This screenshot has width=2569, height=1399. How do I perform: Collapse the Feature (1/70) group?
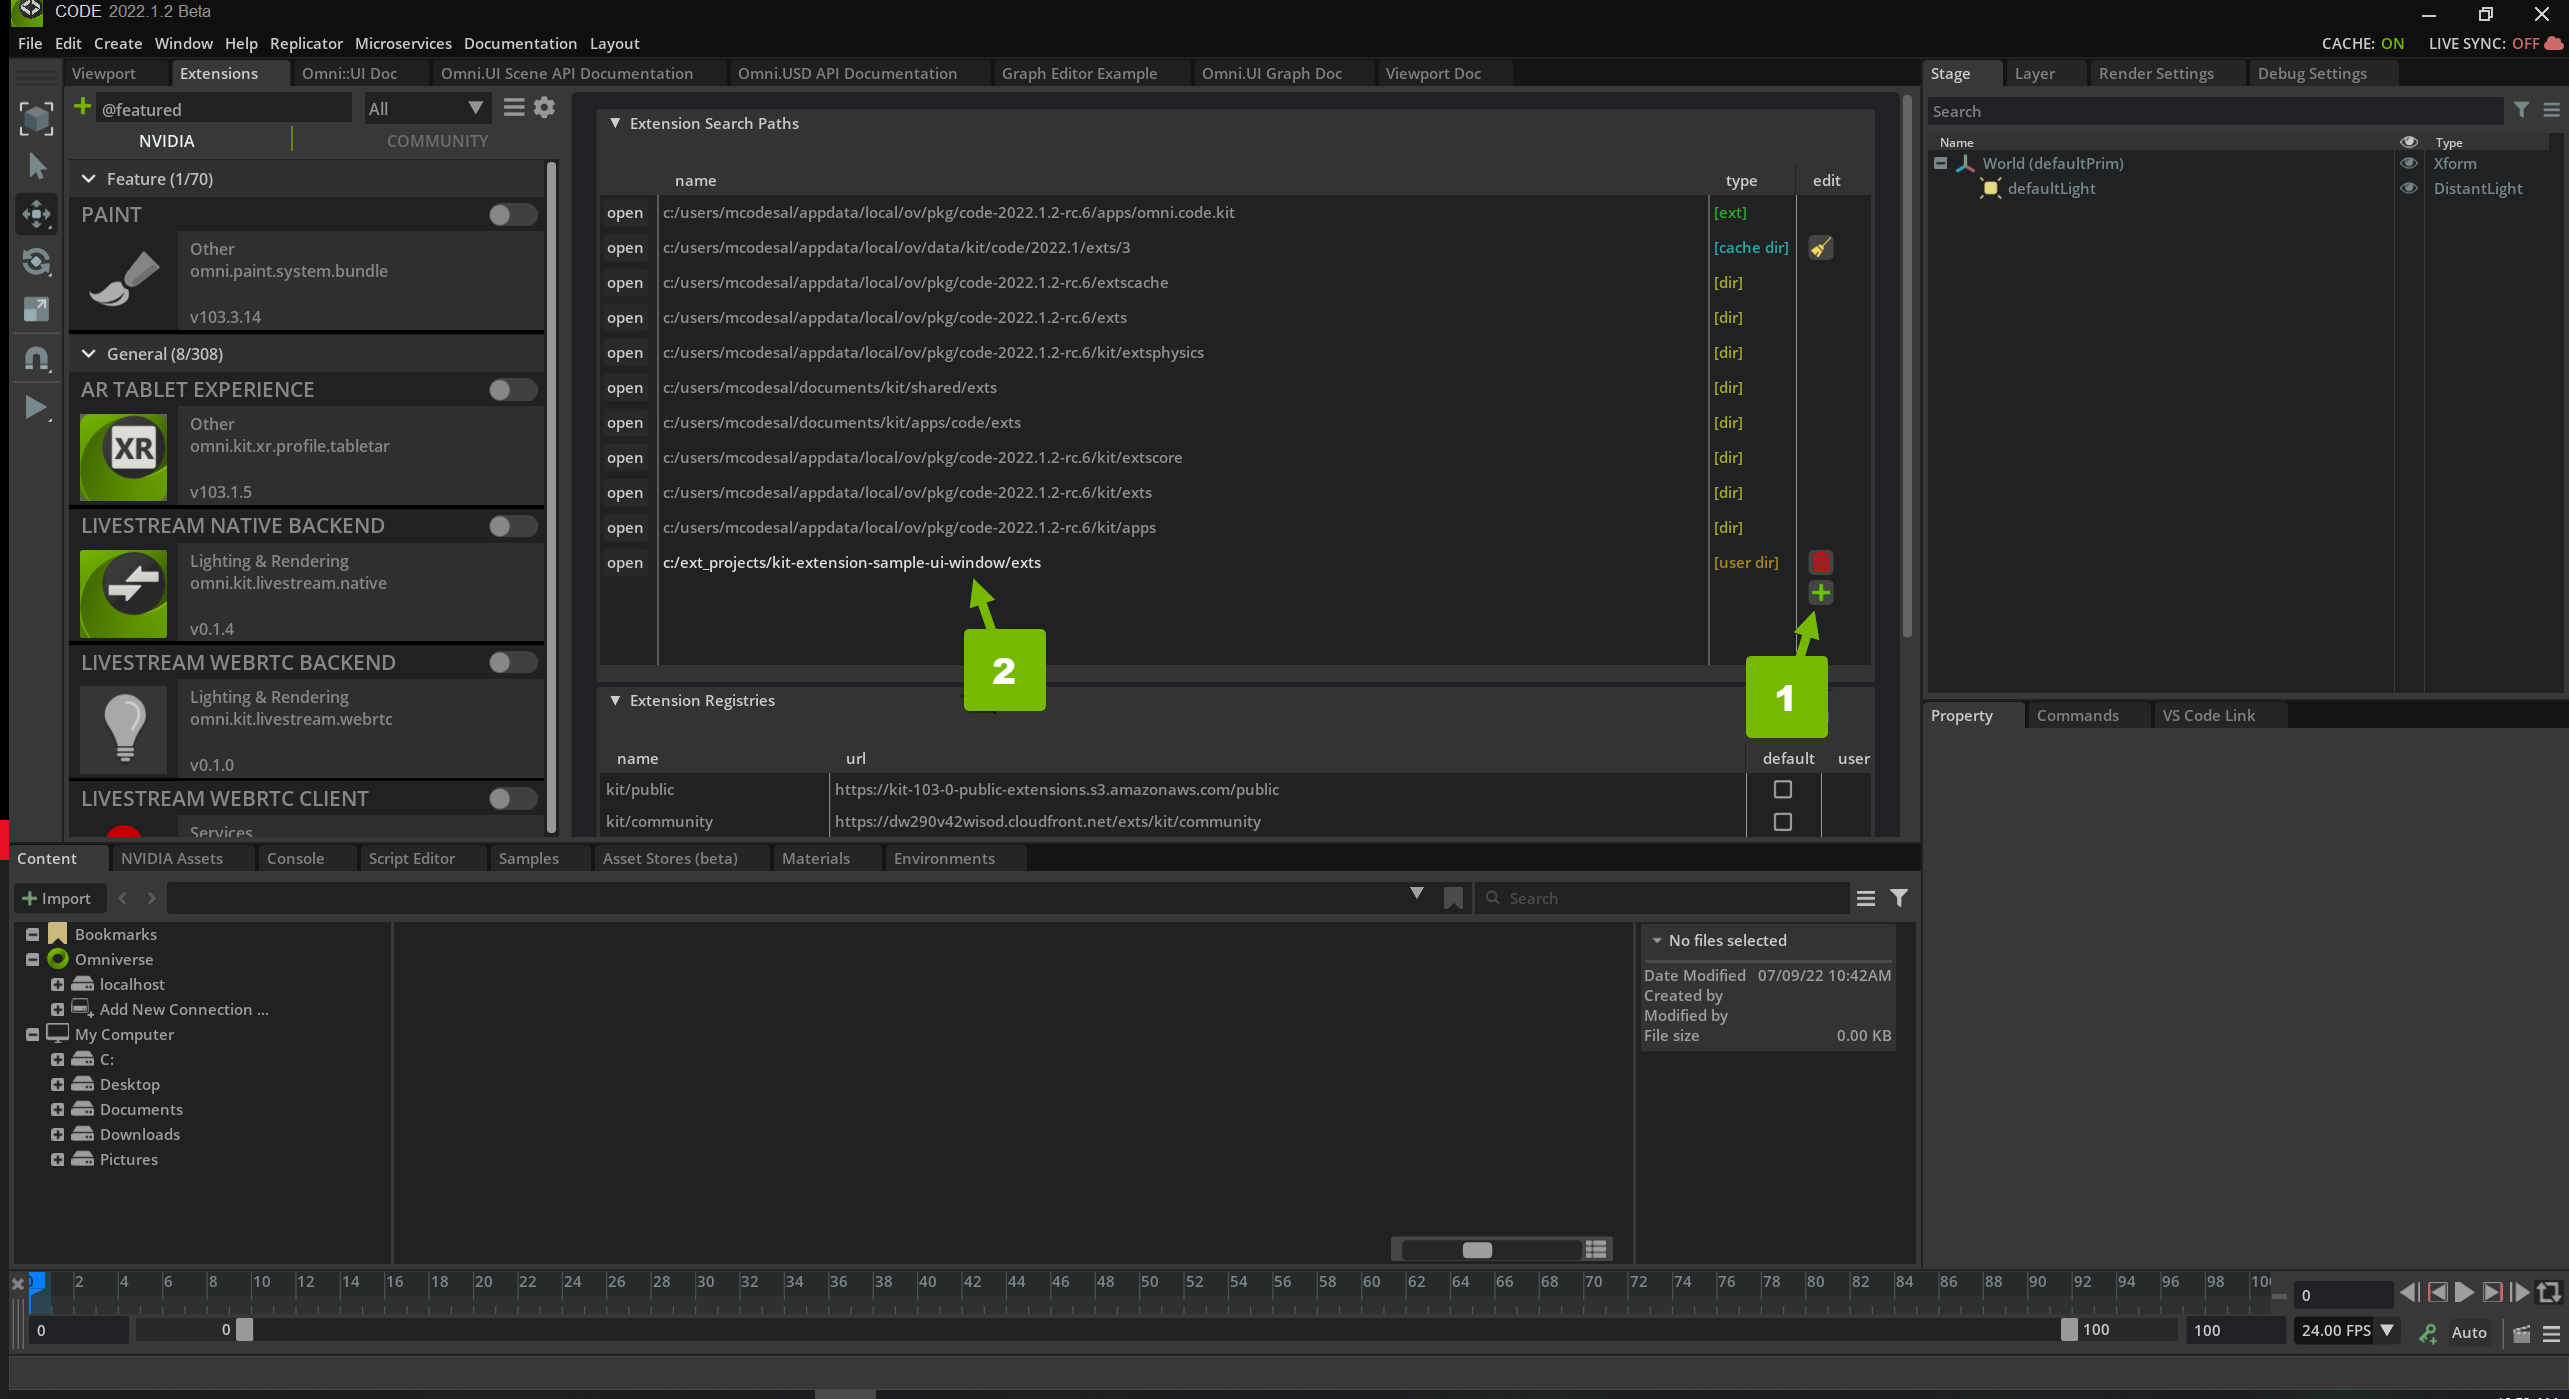[x=89, y=179]
